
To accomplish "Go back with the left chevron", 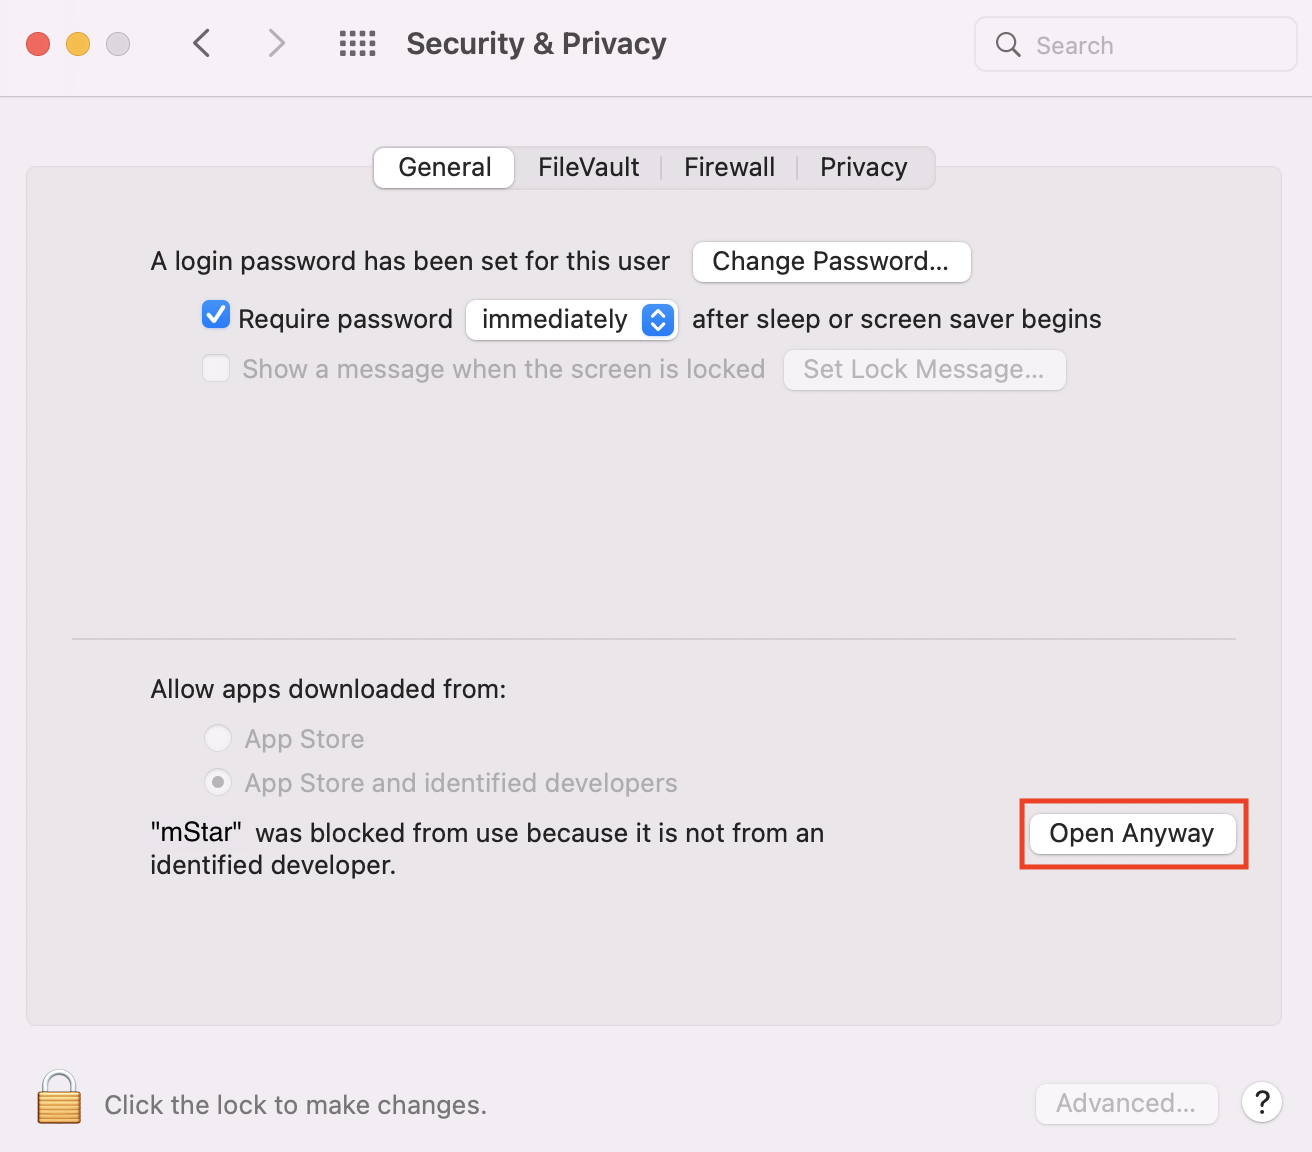I will [x=201, y=43].
